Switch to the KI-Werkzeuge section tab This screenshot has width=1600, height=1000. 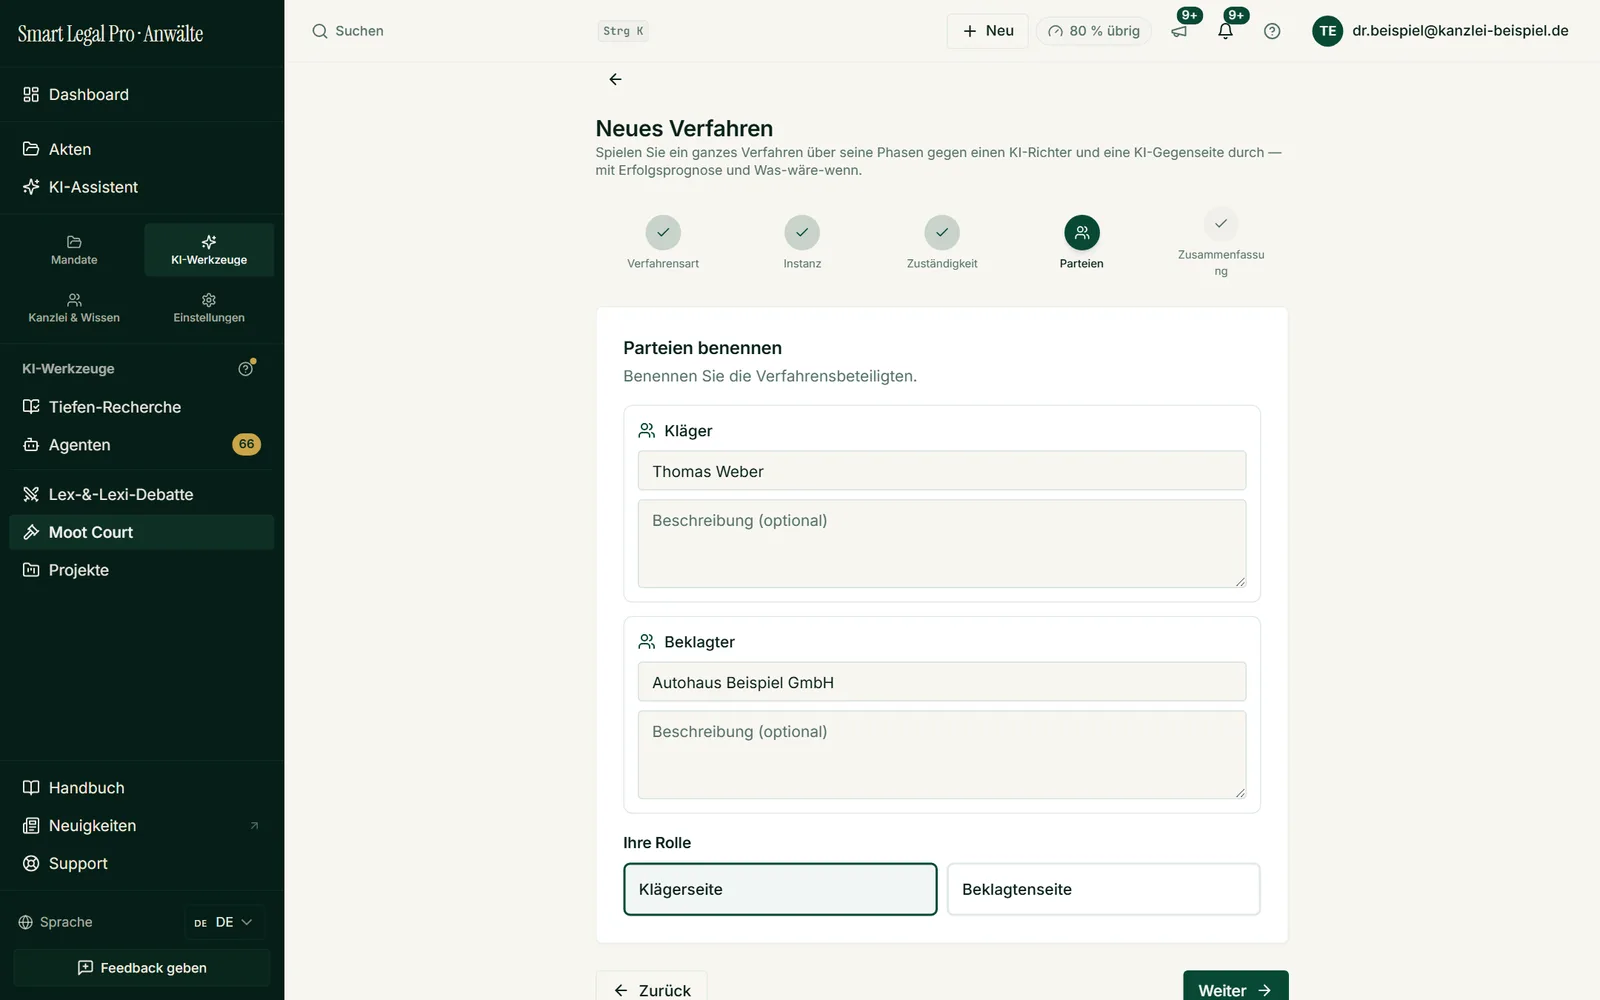[209, 250]
